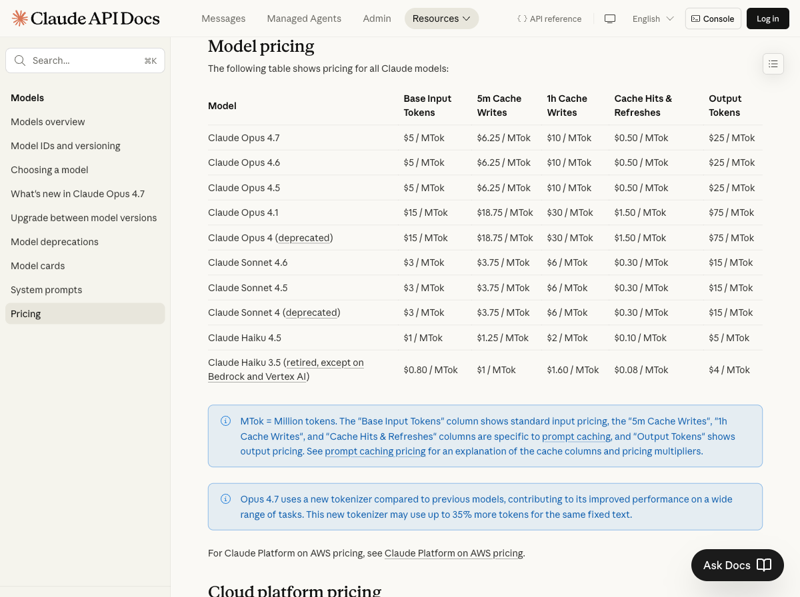Open the English language selector
This screenshot has width=800, height=597.
653,19
